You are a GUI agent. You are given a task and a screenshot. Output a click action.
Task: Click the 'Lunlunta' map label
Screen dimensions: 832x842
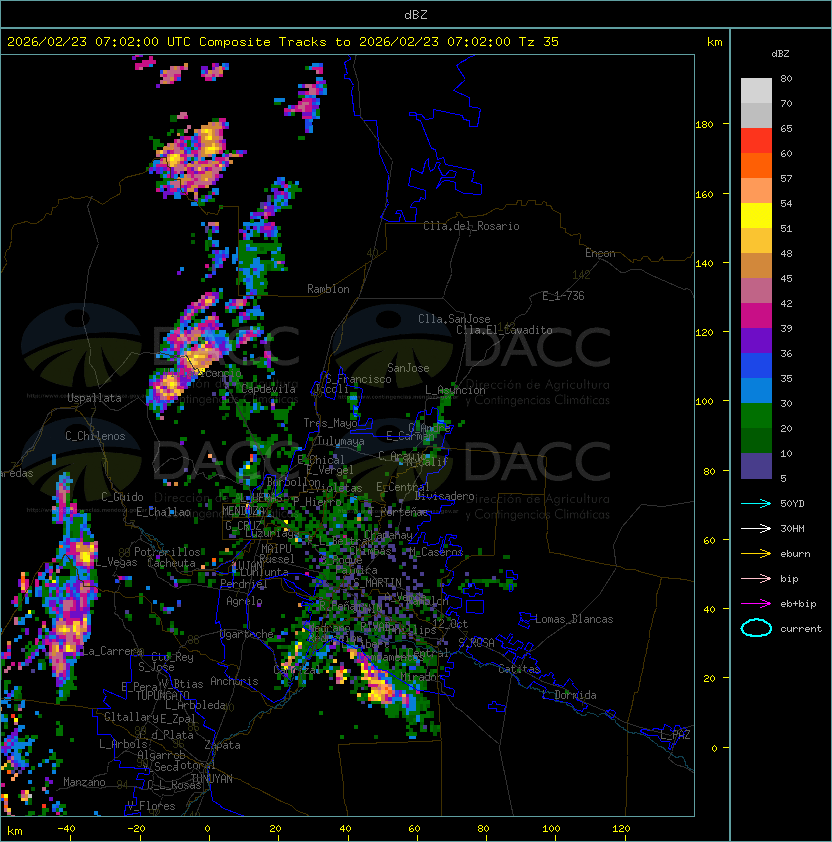tap(264, 572)
